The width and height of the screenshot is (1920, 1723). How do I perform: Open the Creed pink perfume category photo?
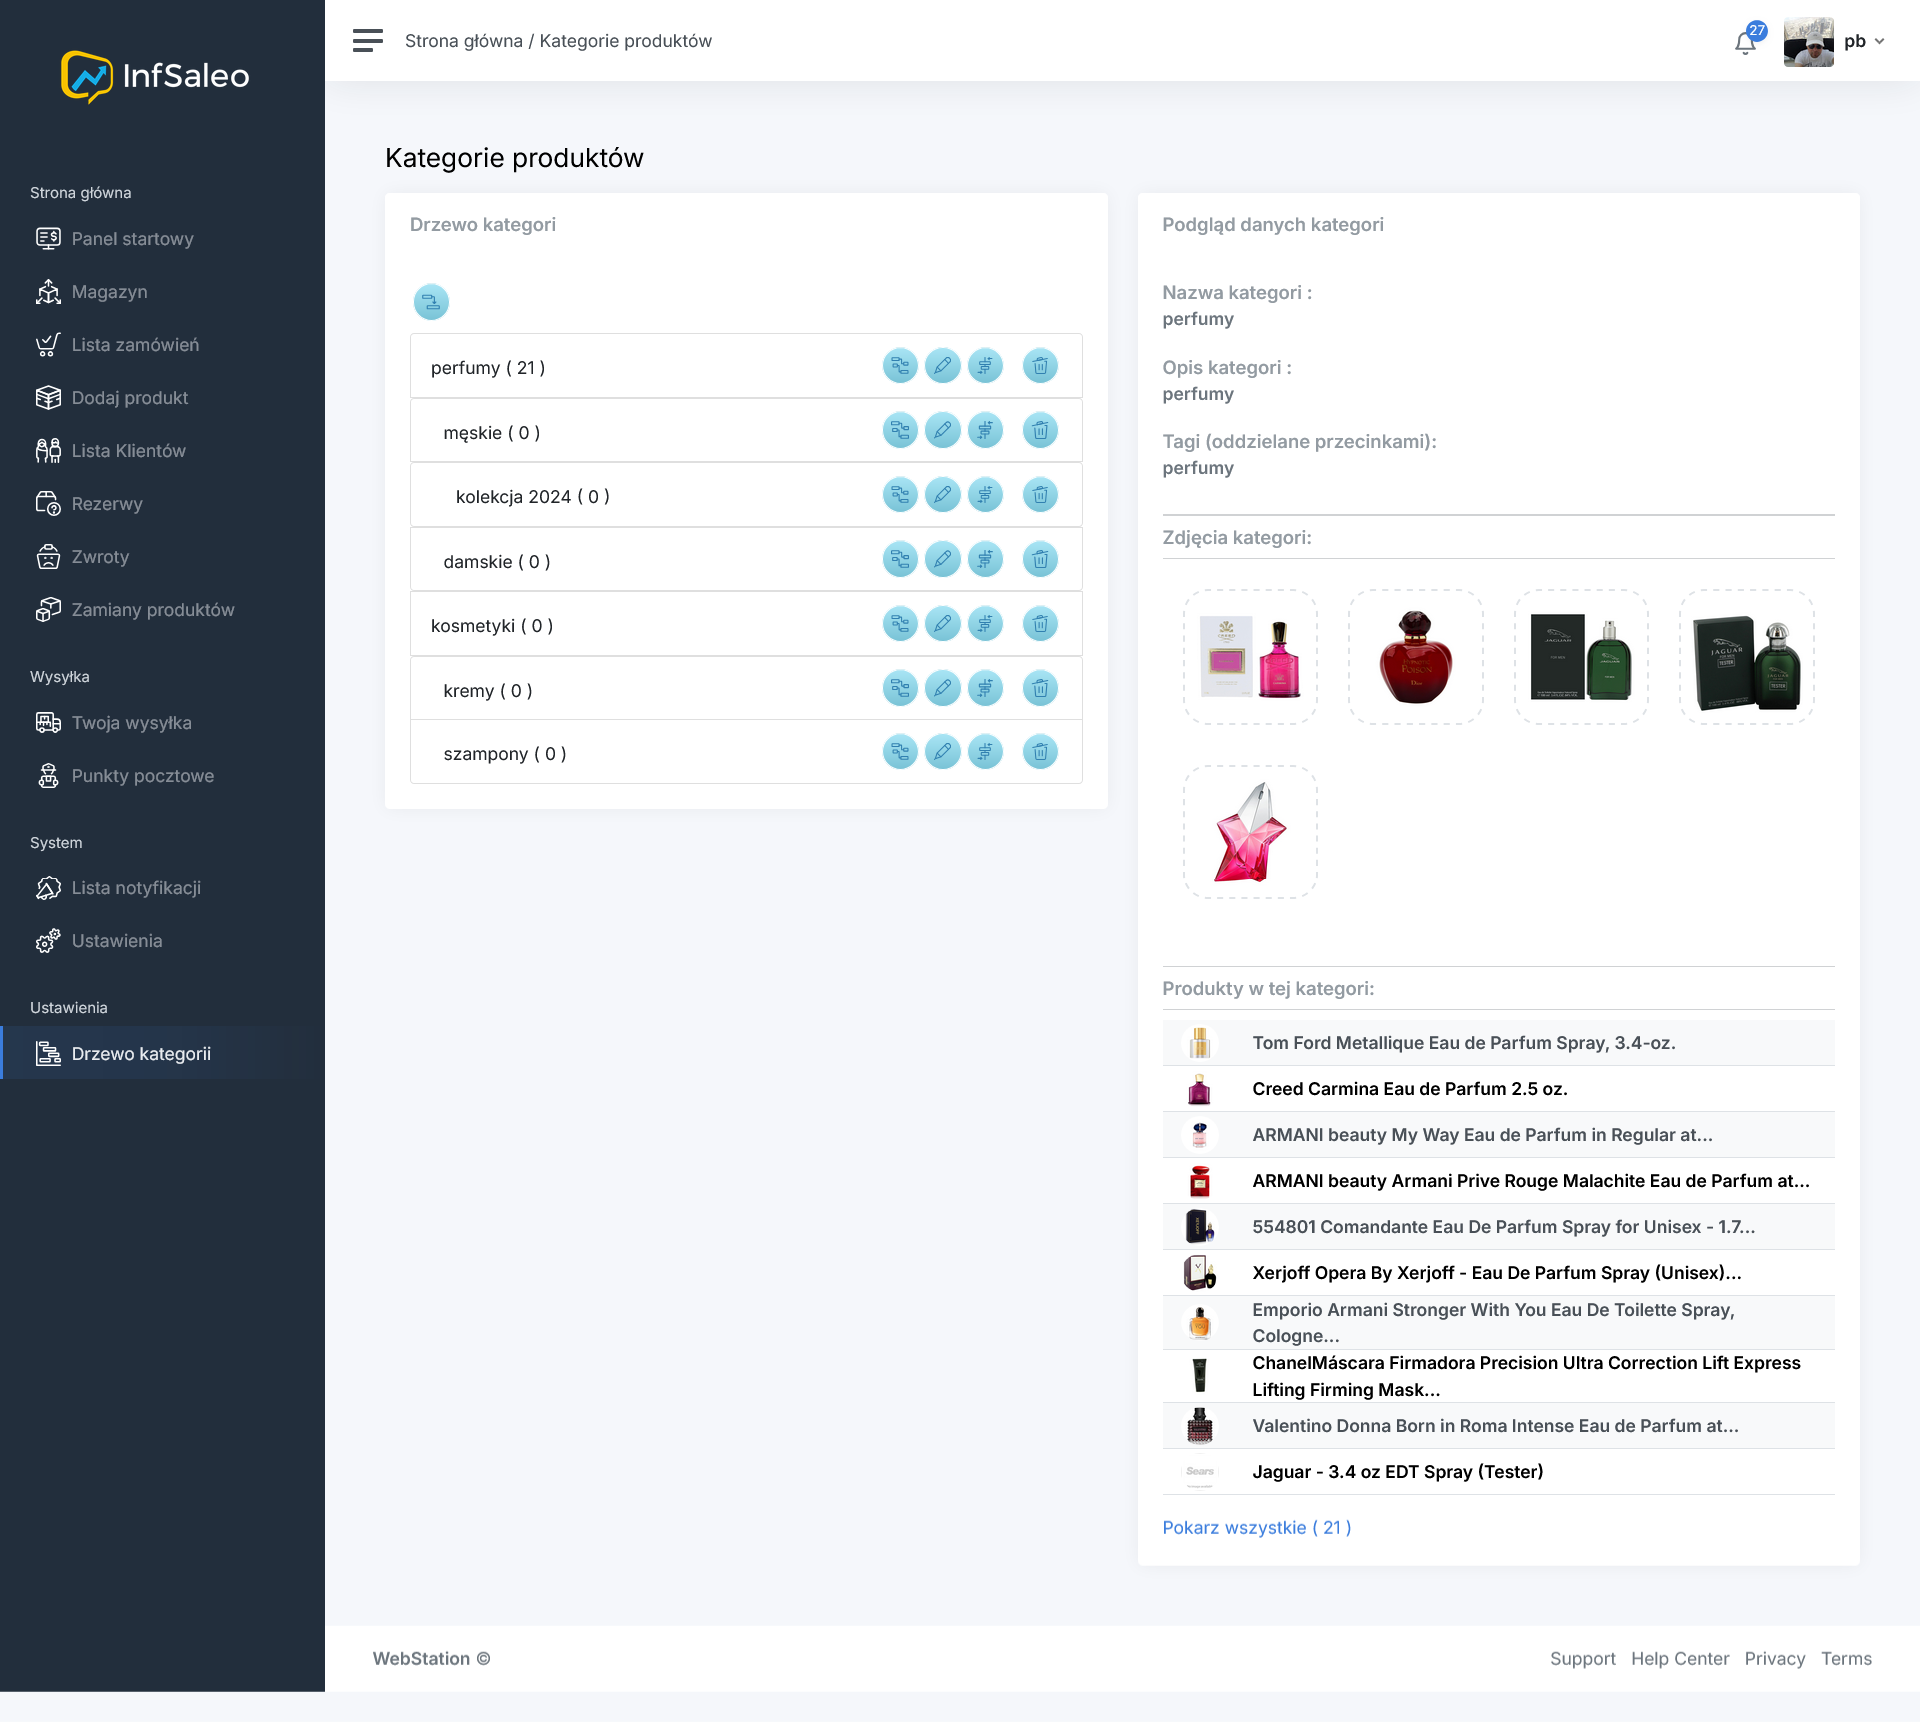[x=1250, y=657]
